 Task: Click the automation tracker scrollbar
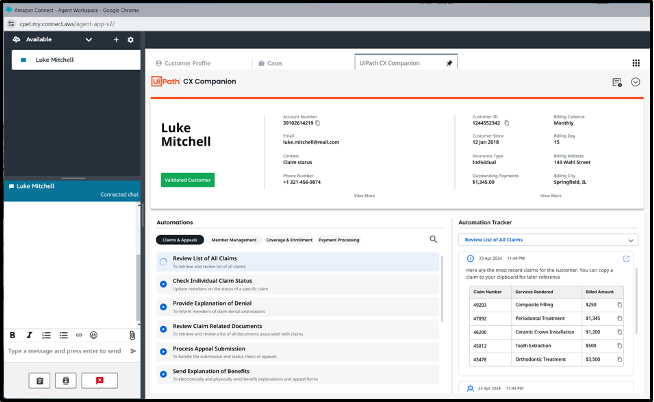click(x=636, y=300)
